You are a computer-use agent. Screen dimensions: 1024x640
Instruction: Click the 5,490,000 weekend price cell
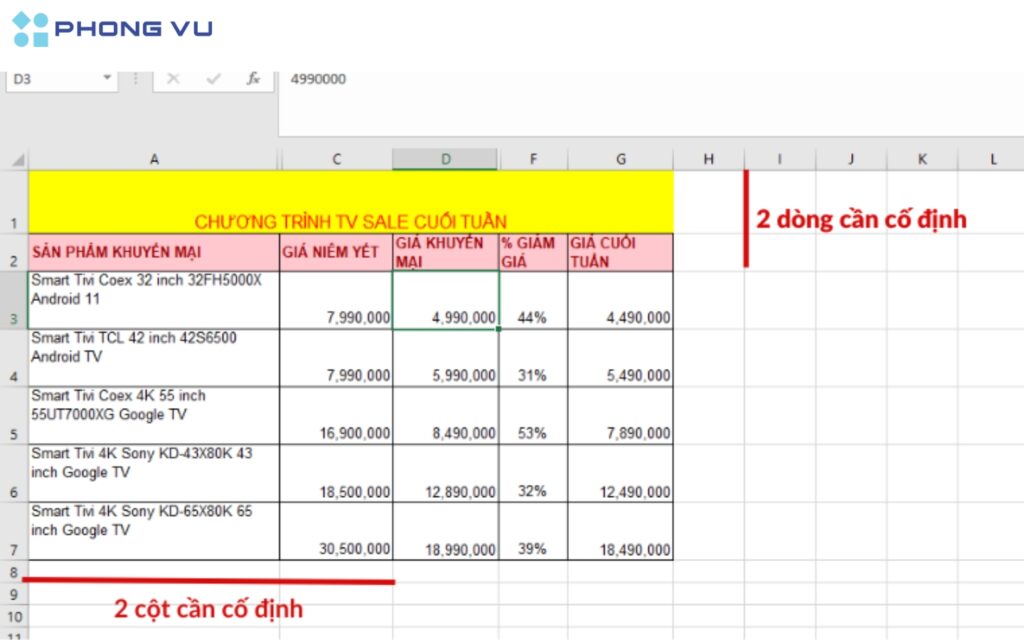pos(620,358)
